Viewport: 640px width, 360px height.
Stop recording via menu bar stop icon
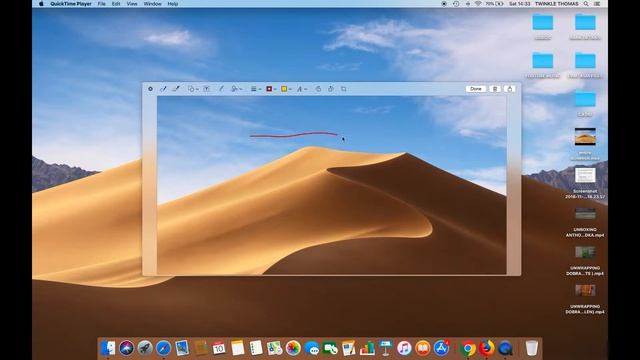coord(444,4)
